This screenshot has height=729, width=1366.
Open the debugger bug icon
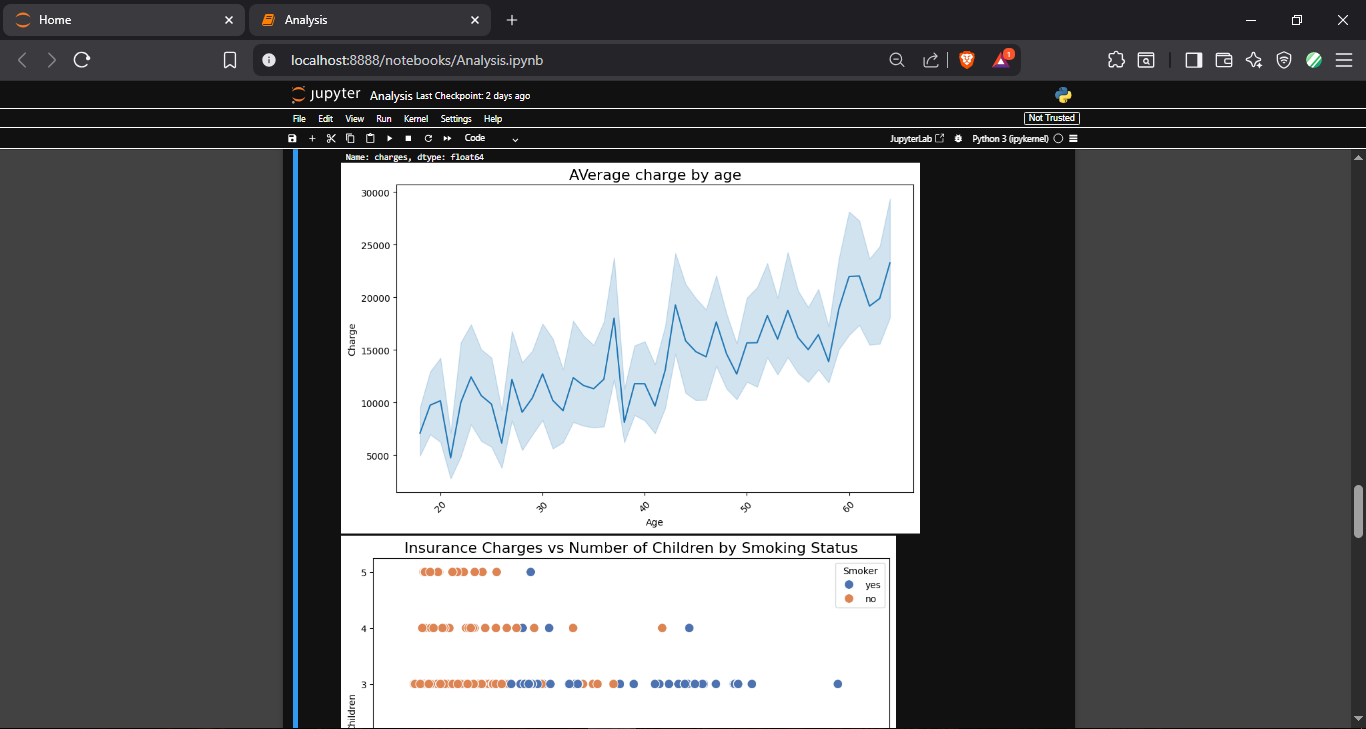coord(958,138)
